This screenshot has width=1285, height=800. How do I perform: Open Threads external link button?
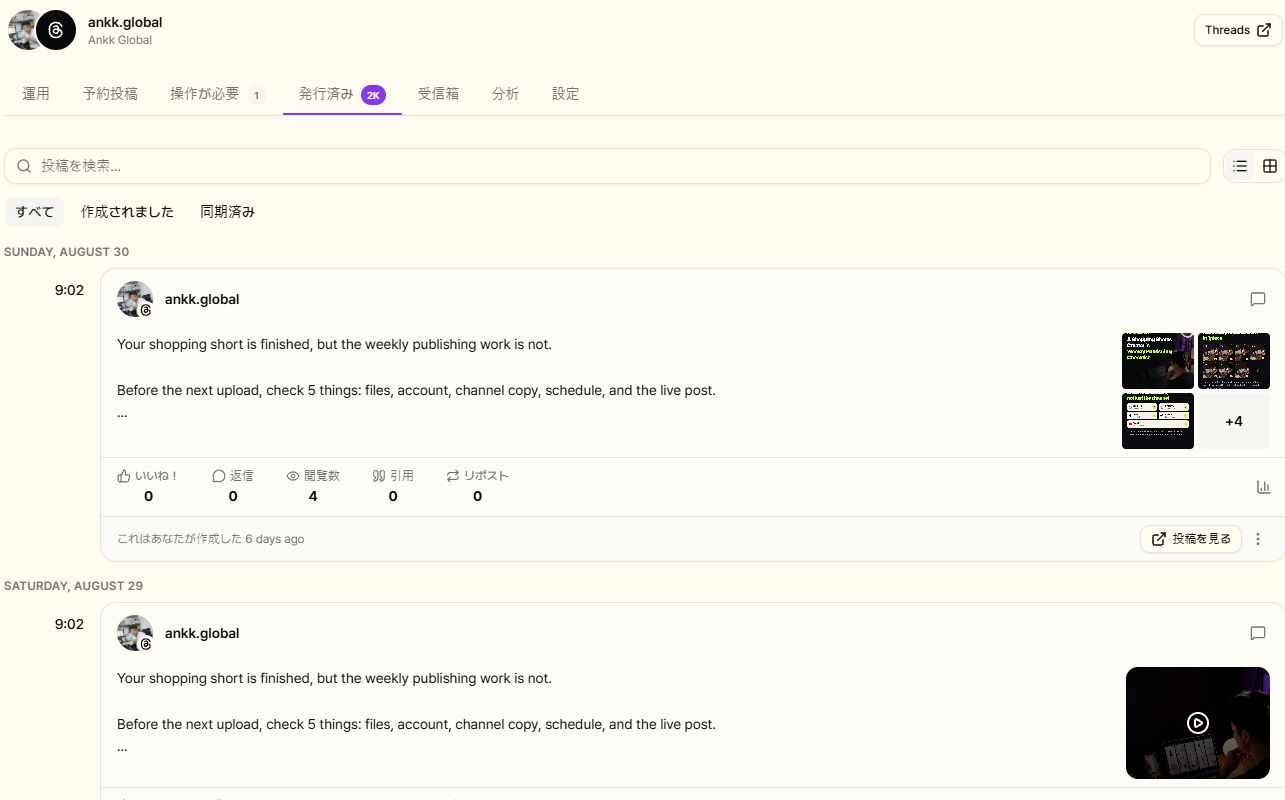(1238, 30)
